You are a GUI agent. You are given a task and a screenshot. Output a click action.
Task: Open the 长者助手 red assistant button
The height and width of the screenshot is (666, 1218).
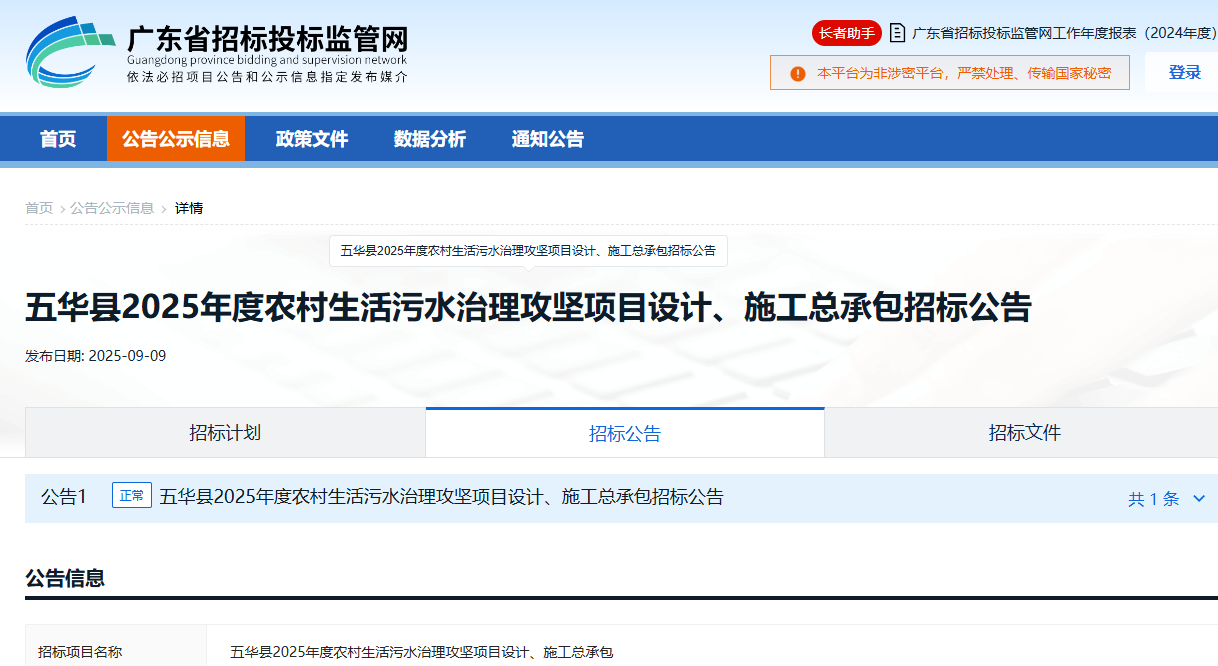pyautogui.click(x=845, y=33)
